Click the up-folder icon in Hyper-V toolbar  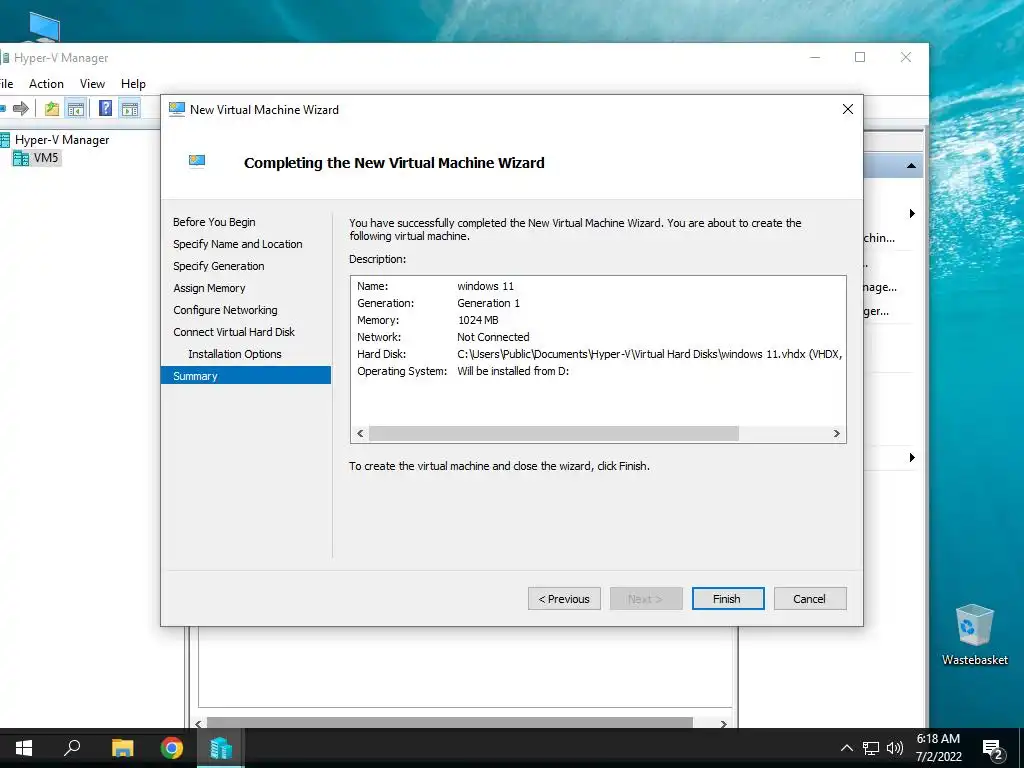[x=52, y=108]
